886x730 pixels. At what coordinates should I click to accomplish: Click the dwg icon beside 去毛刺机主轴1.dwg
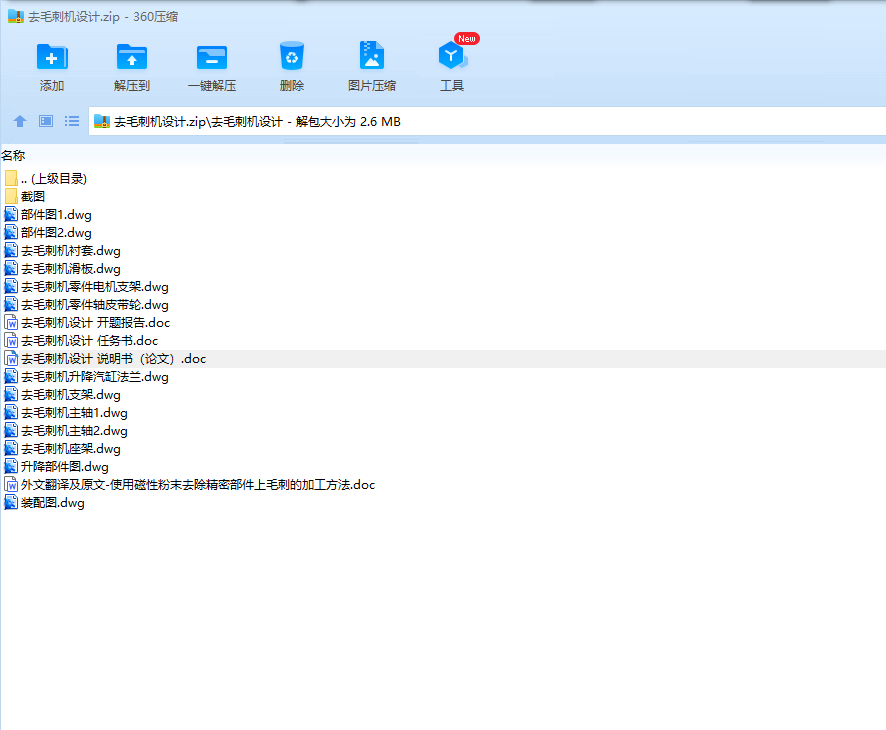pyautogui.click(x=11, y=412)
